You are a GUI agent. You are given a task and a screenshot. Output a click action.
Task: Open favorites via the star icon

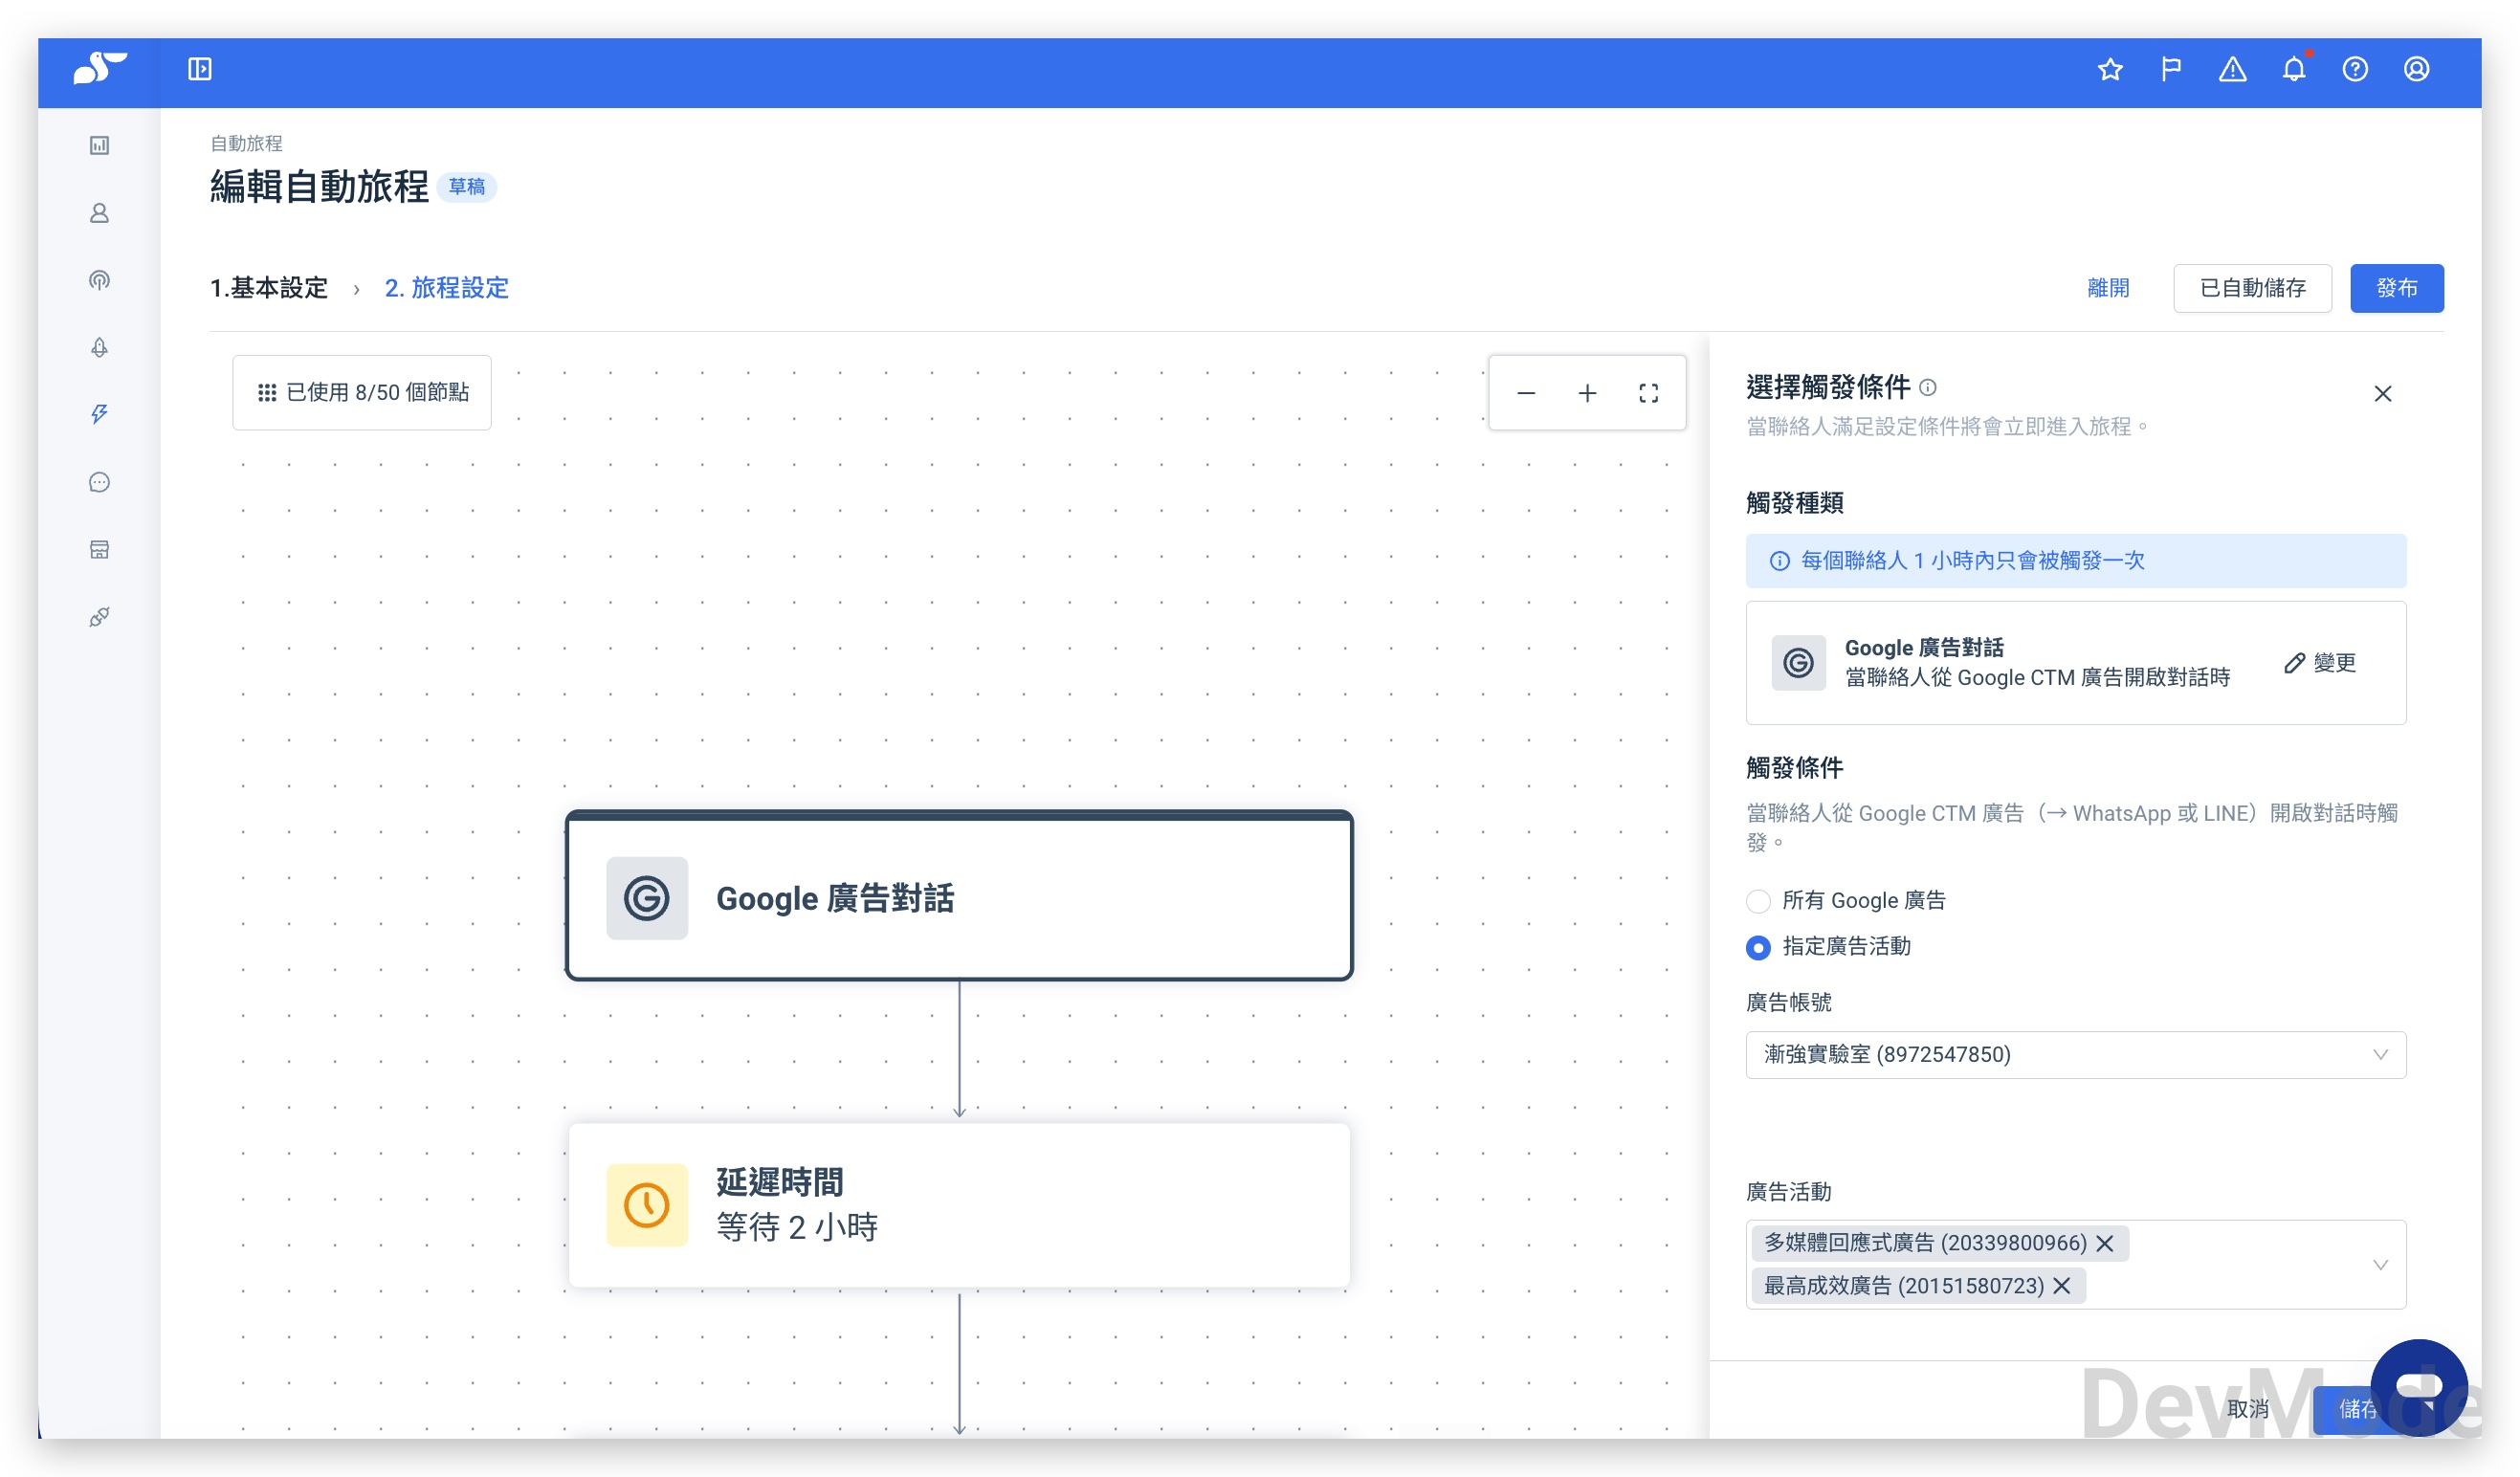pos(2110,69)
